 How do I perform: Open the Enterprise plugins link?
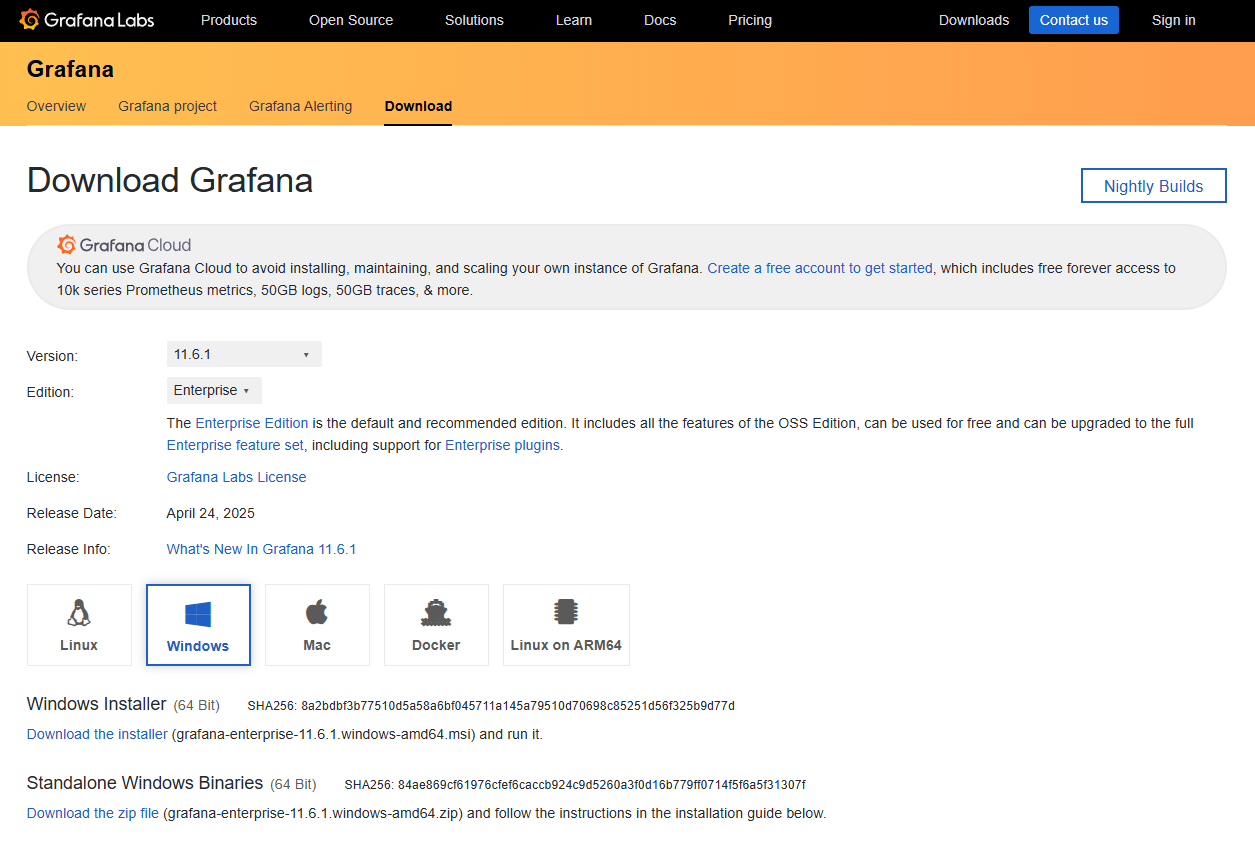(502, 445)
